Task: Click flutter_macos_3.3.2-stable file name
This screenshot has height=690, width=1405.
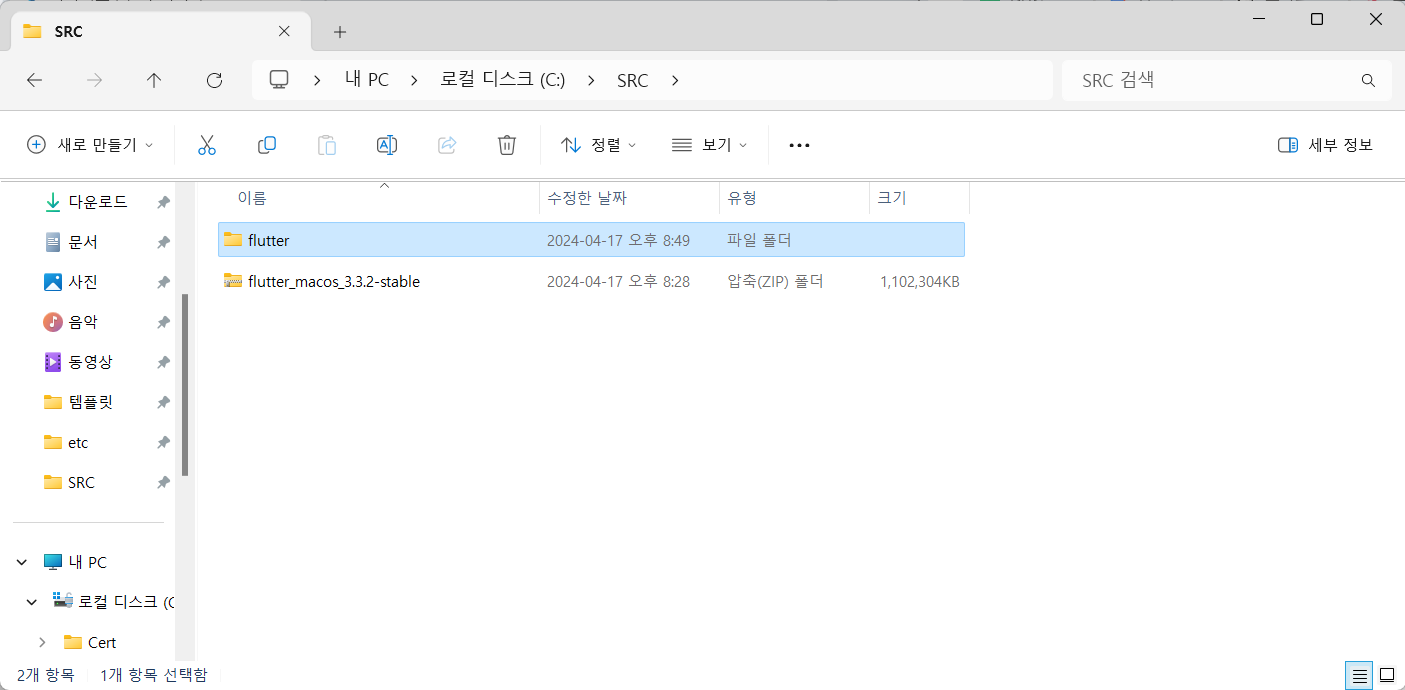Action: (334, 282)
